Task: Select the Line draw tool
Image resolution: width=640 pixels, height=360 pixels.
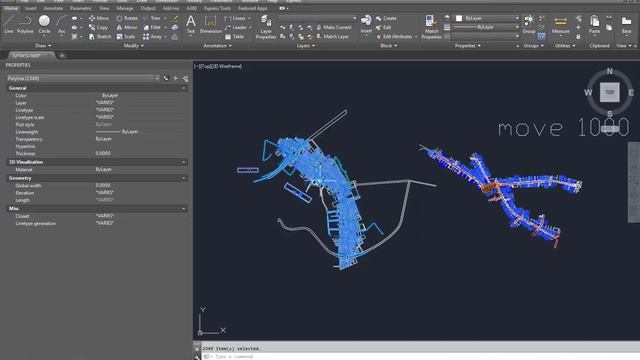Action: pyautogui.click(x=9, y=24)
